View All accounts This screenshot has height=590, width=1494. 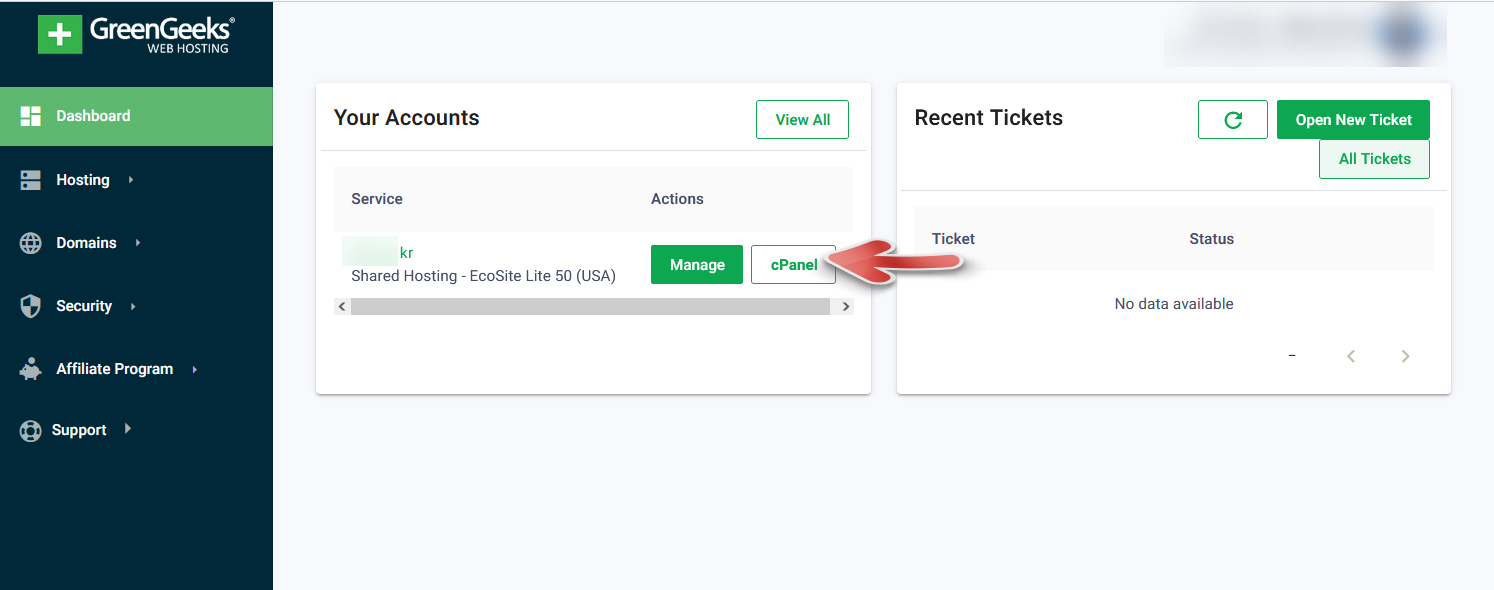pyautogui.click(x=802, y=120)
